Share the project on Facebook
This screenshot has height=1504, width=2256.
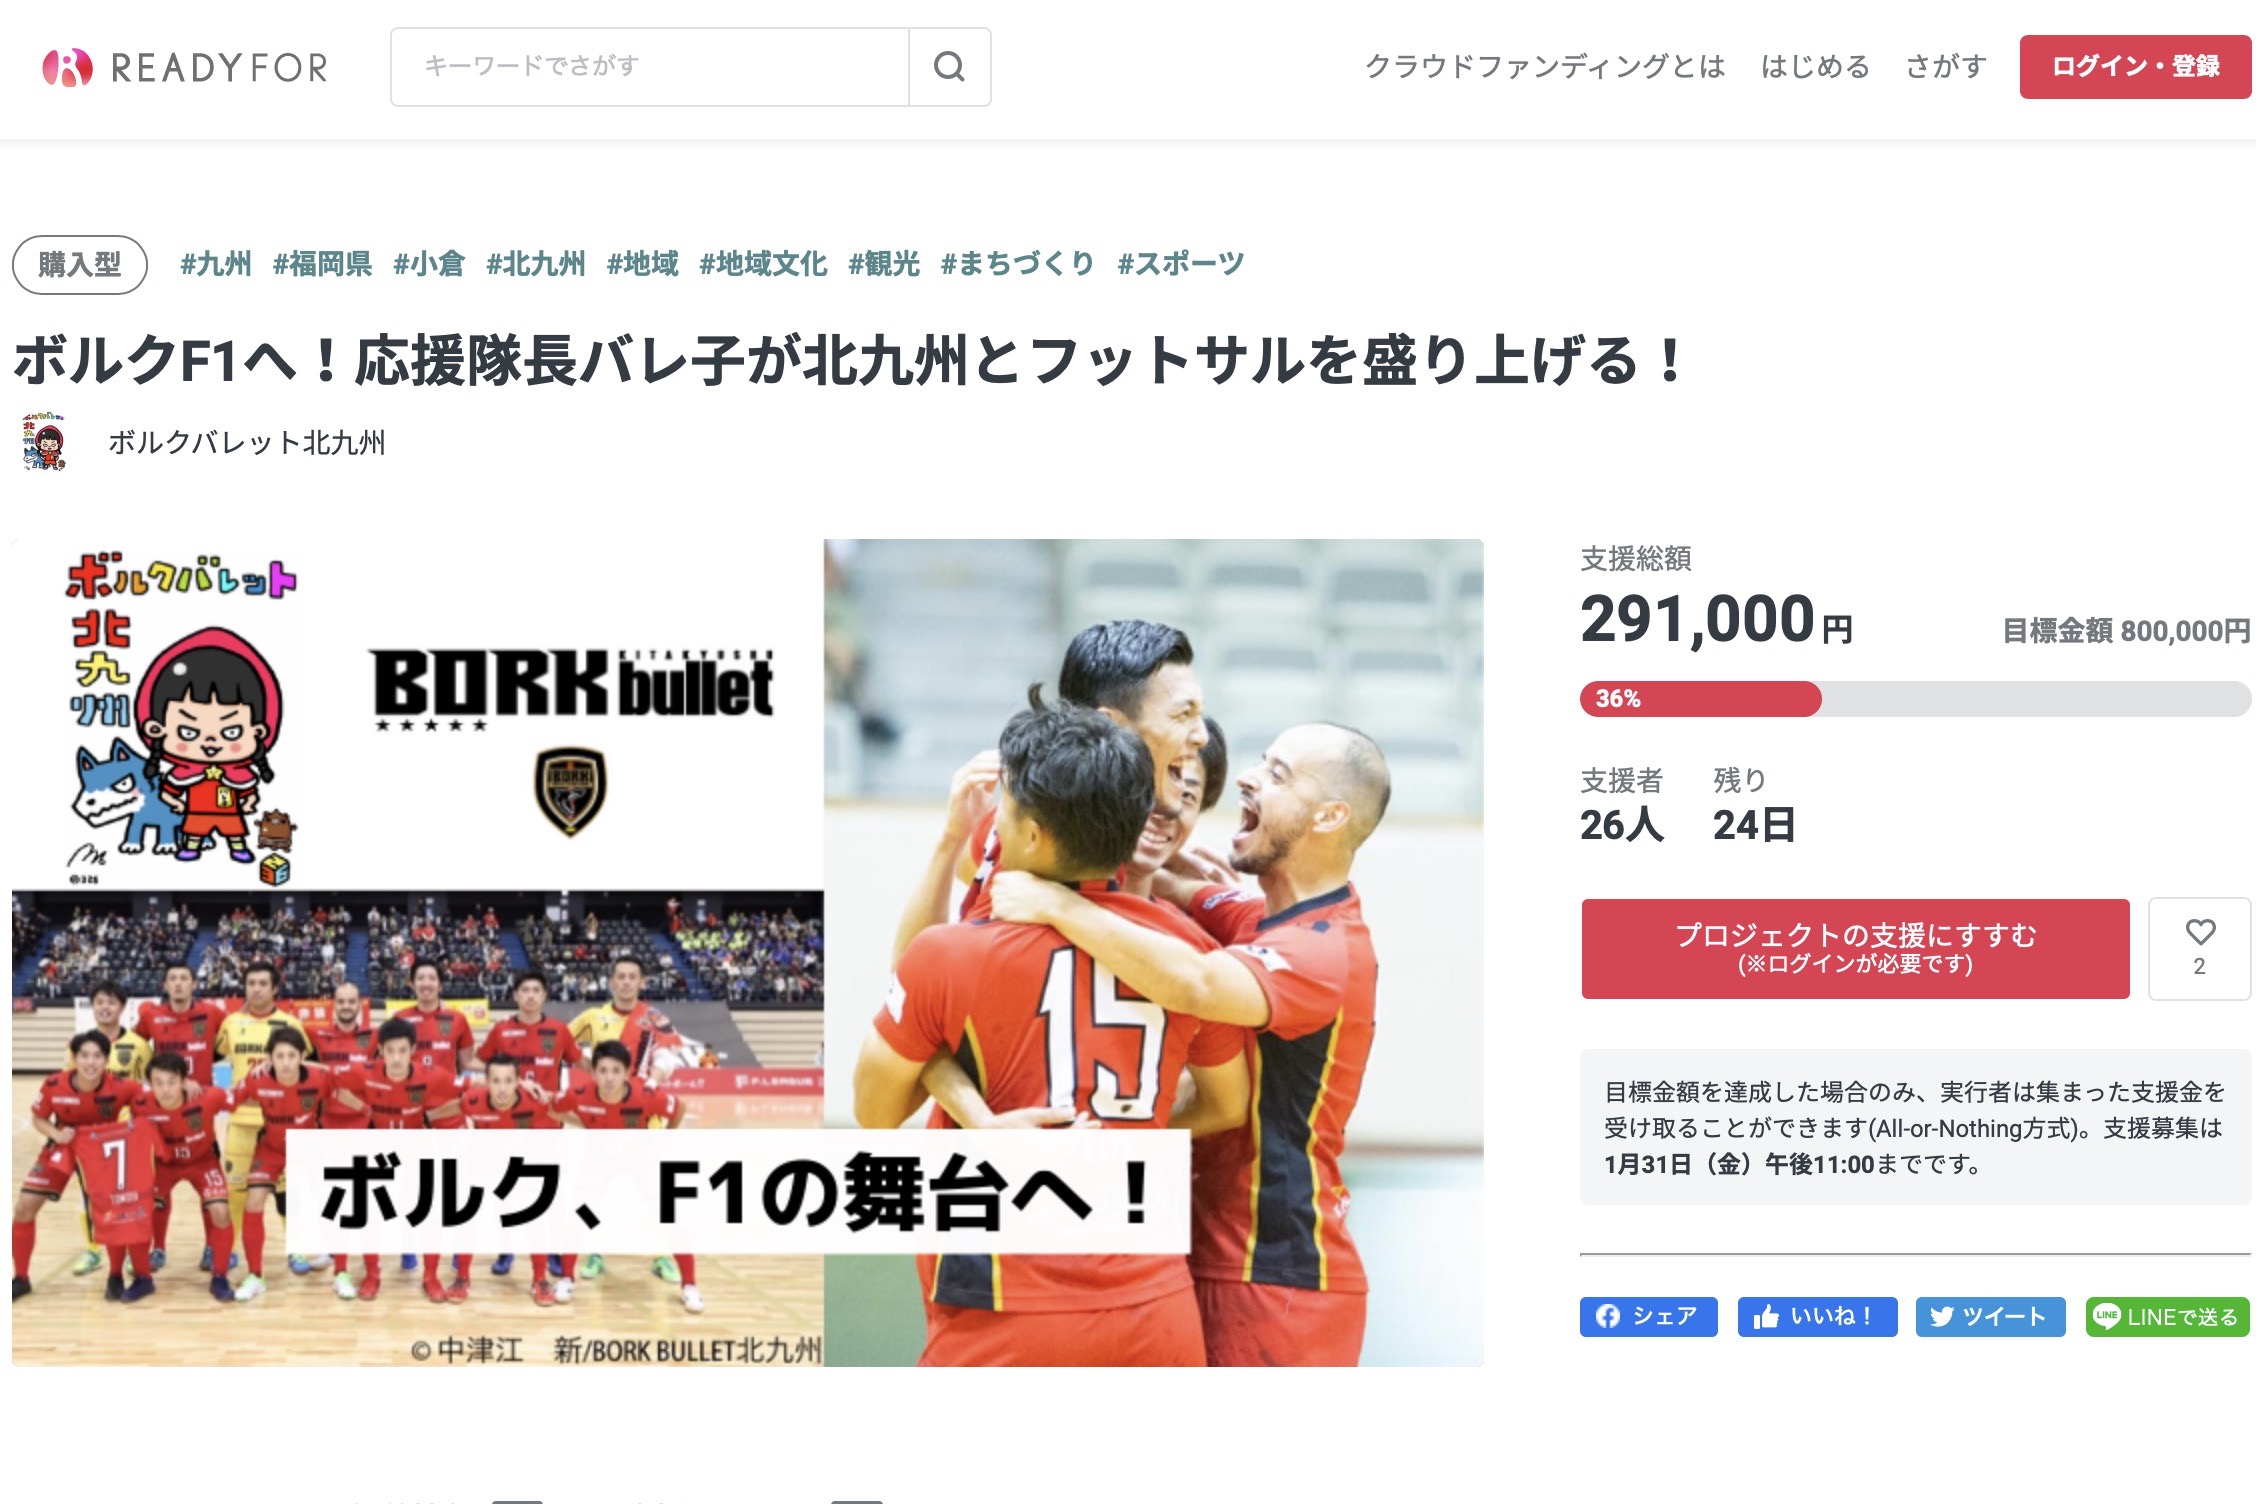[1648, 1316]
